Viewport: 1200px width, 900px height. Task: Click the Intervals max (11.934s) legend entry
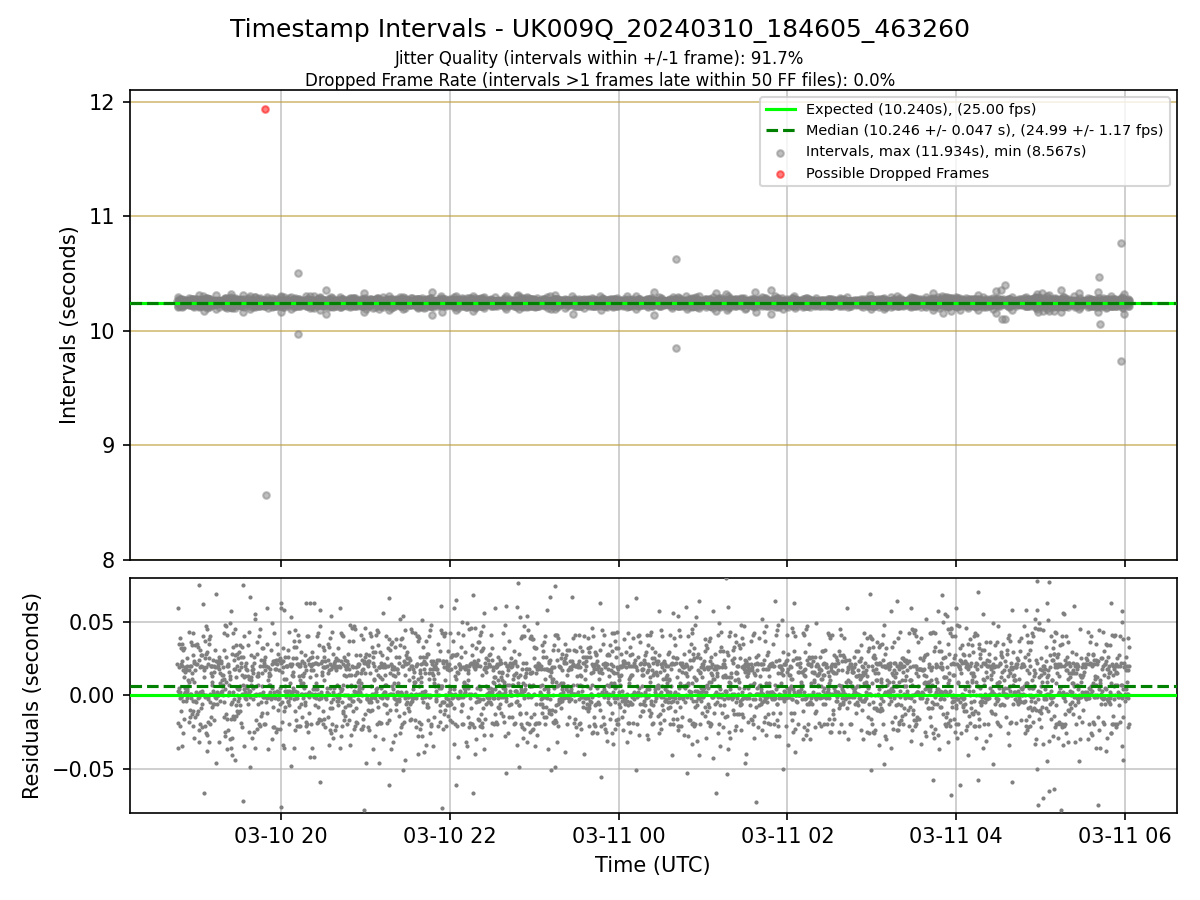pyautogui.click(x=930, y=152)
